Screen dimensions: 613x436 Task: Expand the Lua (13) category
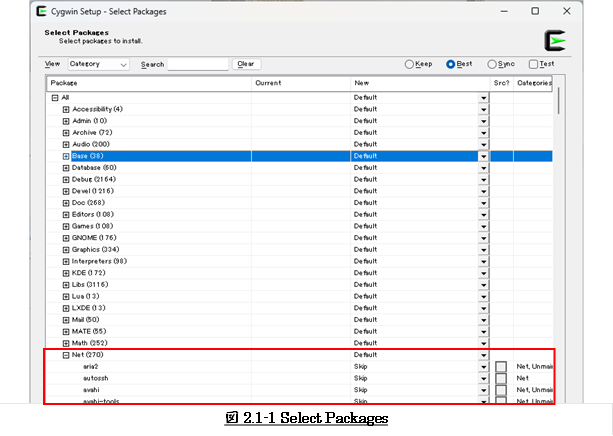point(66,297)
